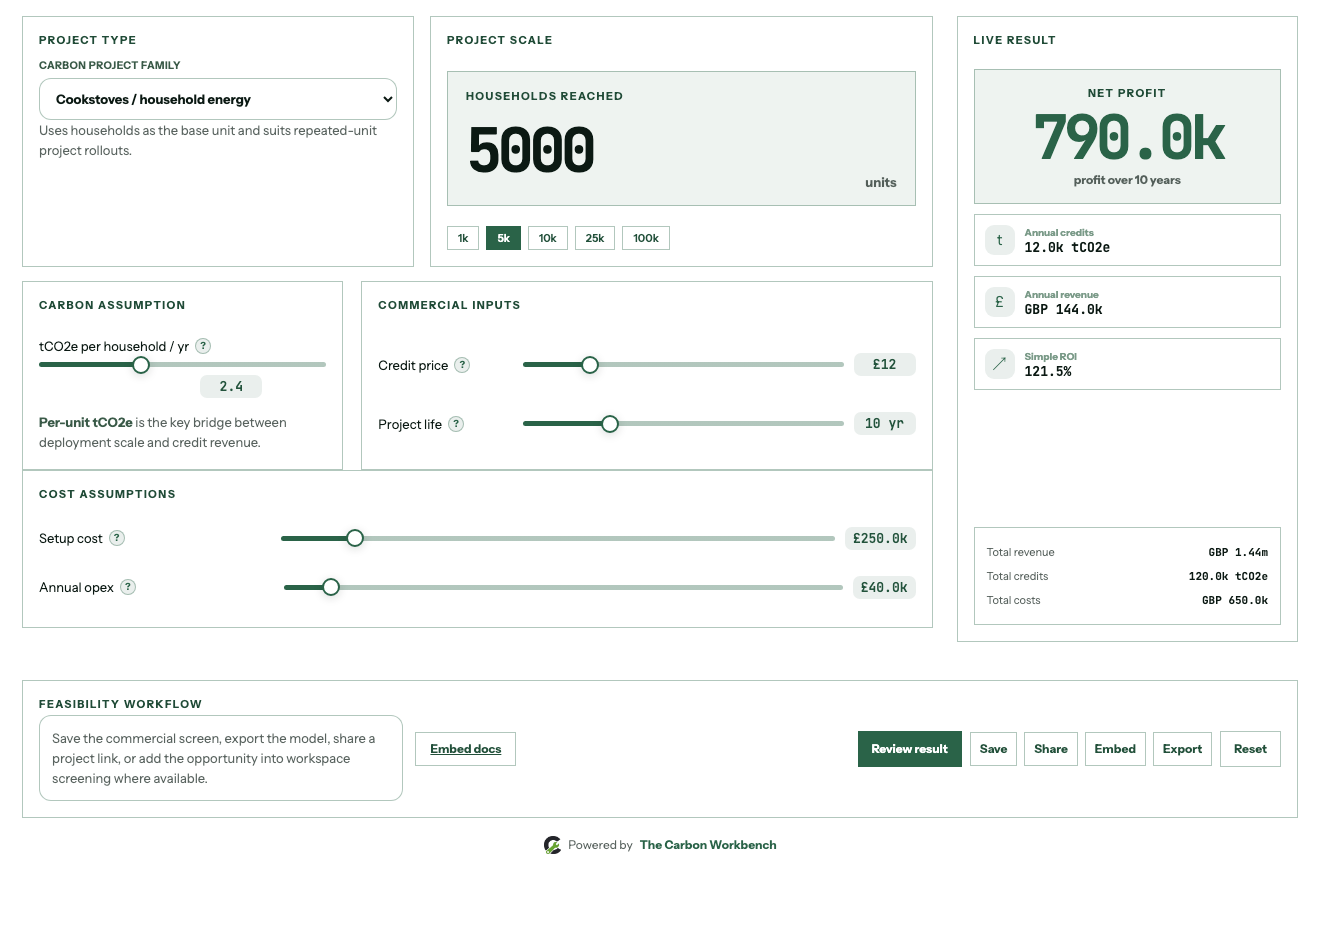Click the £250.0k setup cost value
Screen dimensions: 1320x940
tap(880, 538)
